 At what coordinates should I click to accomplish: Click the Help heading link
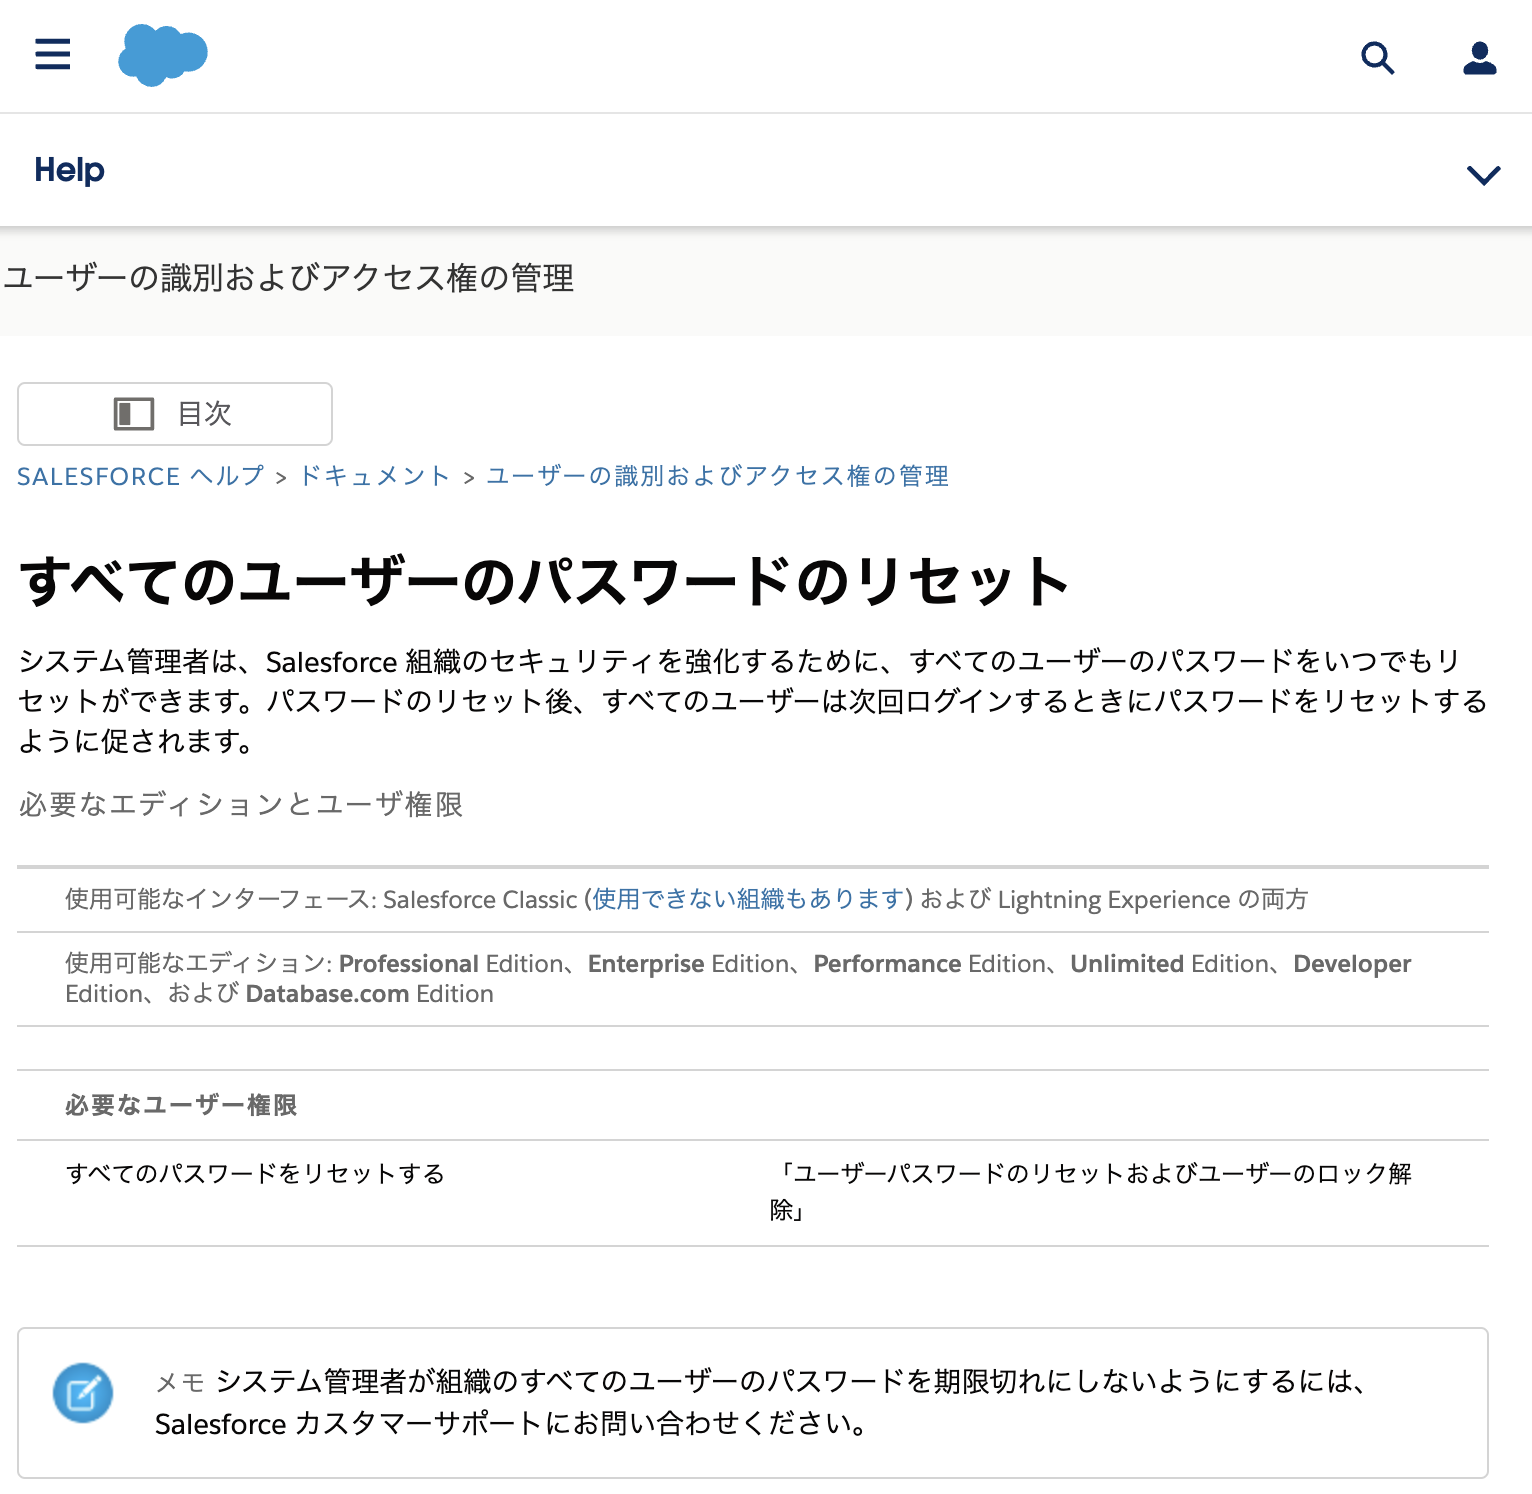click(x=69, y=170)
